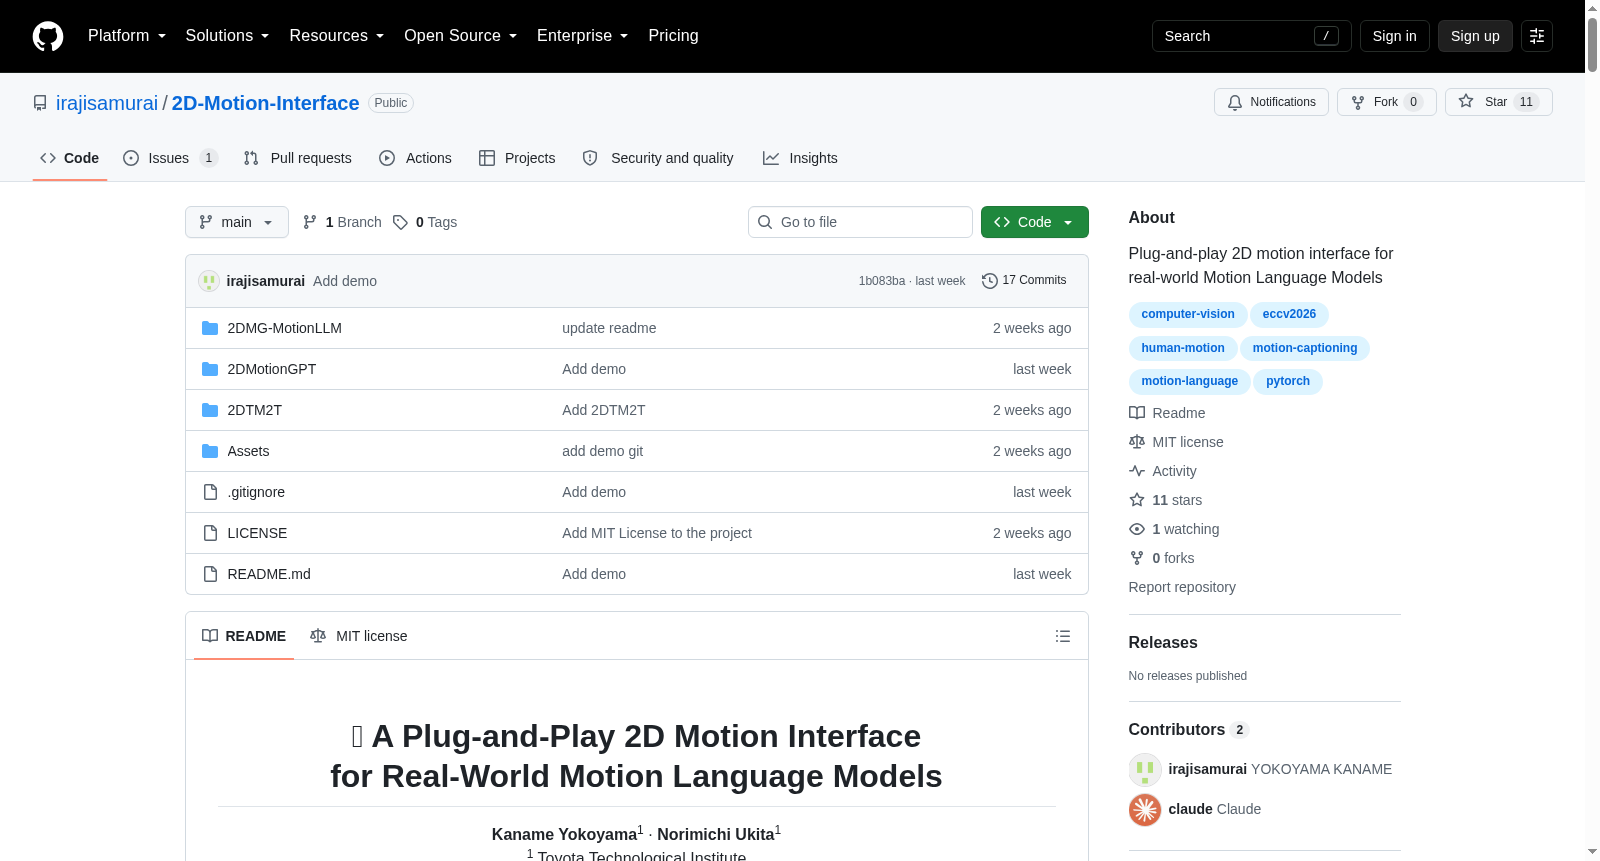
Task: Open the Pricing link
Action: coord(673,36)
